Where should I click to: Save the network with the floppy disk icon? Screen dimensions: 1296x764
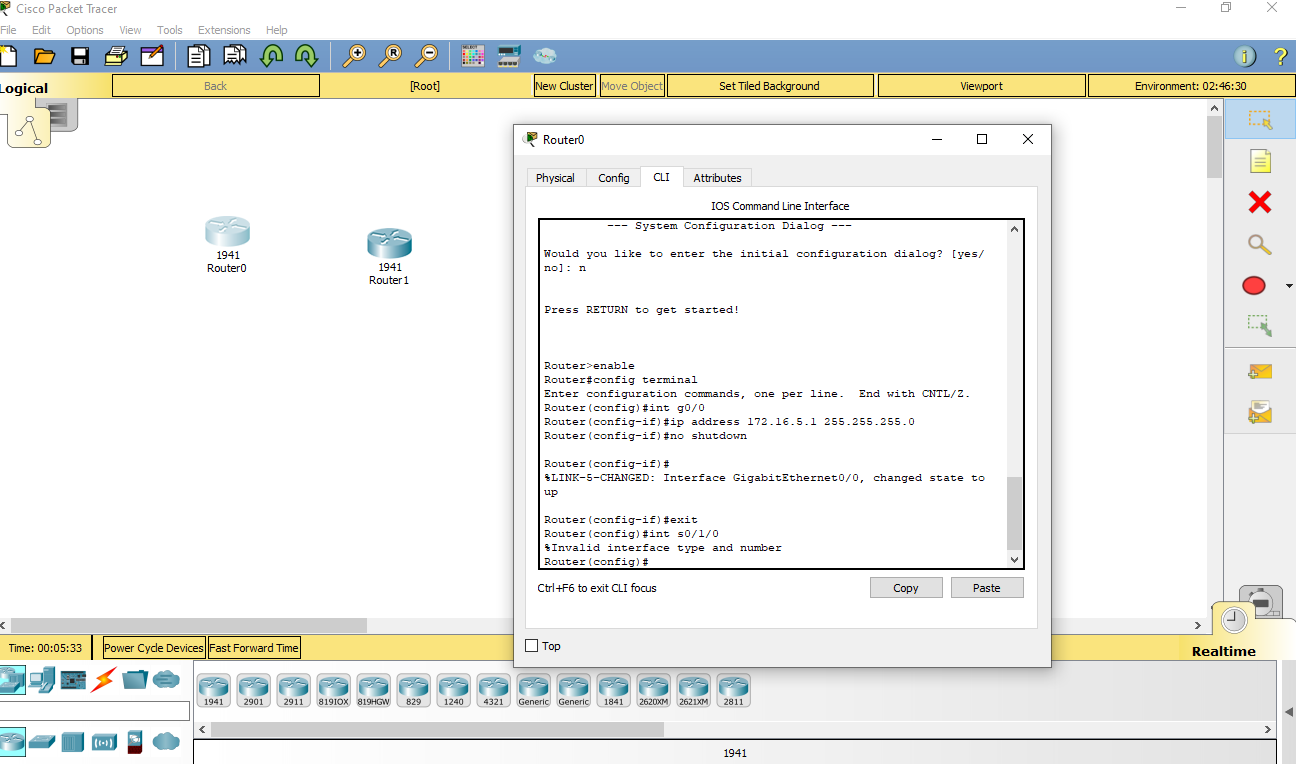[x=80, y=56]
